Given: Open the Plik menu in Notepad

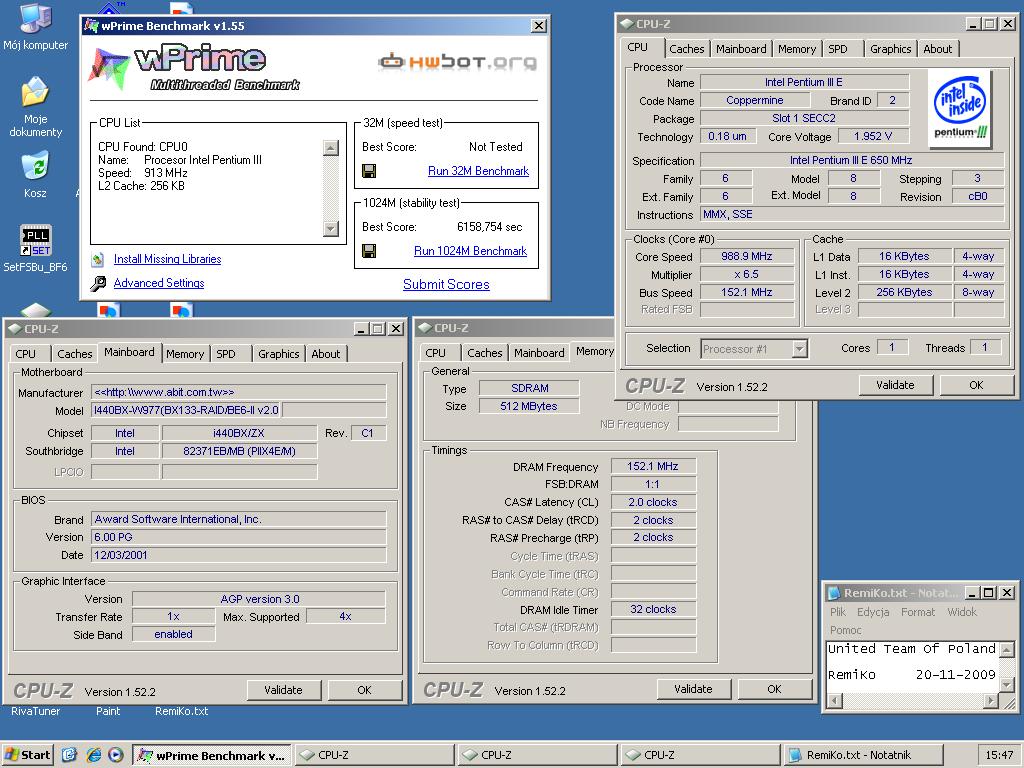Looking at the screenshot, I should (838, 613).
